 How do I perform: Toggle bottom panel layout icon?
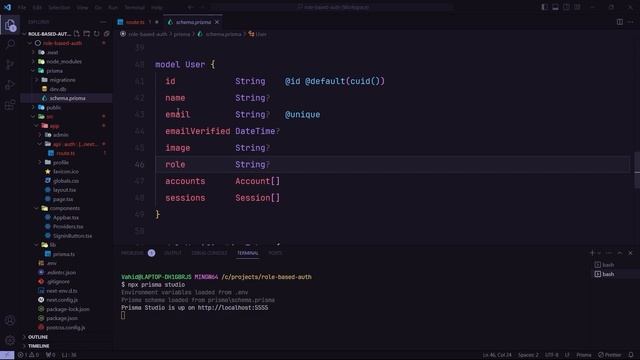(556, 7)
